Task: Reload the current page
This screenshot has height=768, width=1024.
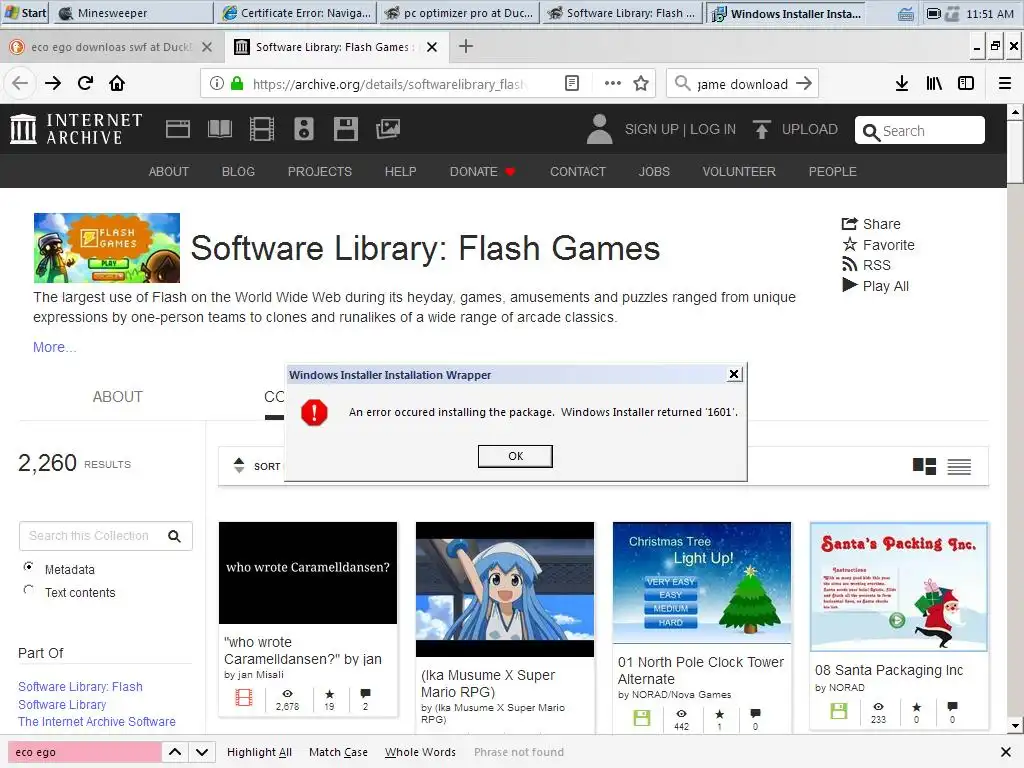Action: (x=86, y=83)
